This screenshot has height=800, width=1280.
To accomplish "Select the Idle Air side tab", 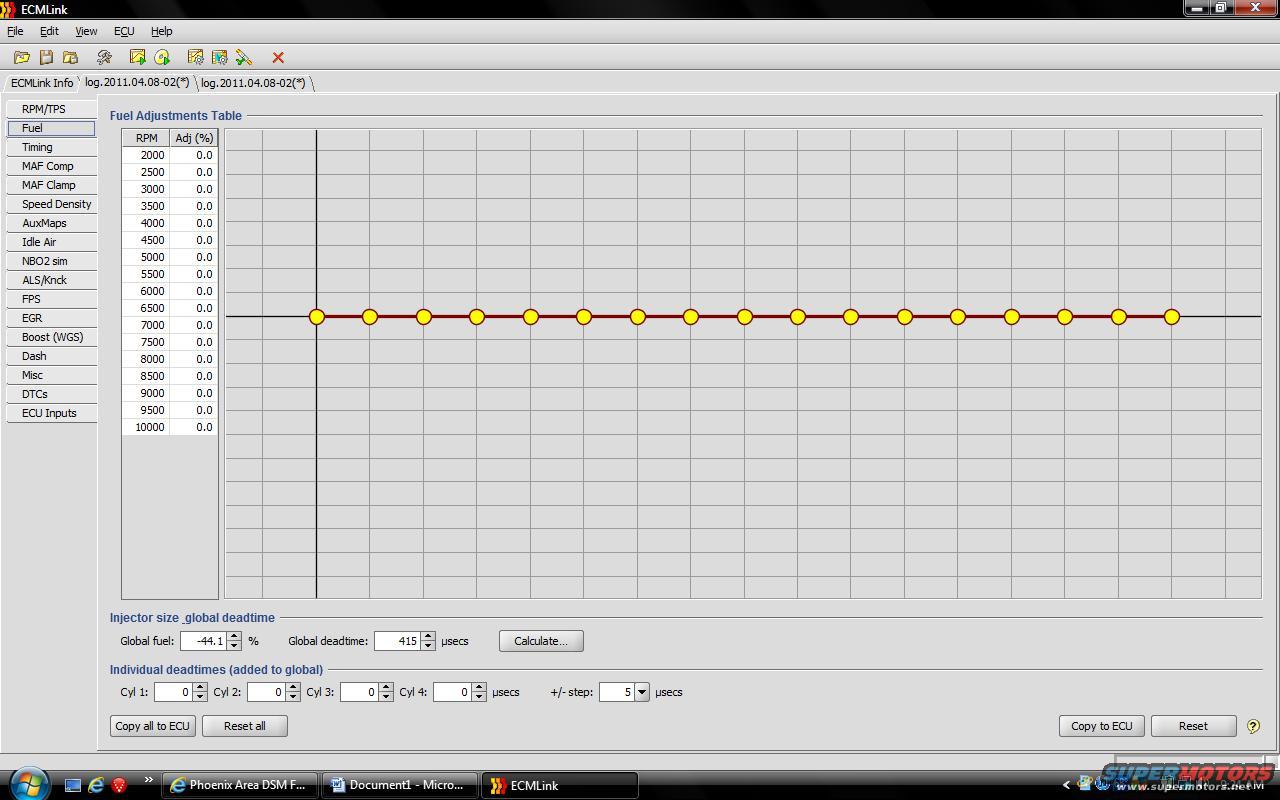I will click(x=51, y=242).
